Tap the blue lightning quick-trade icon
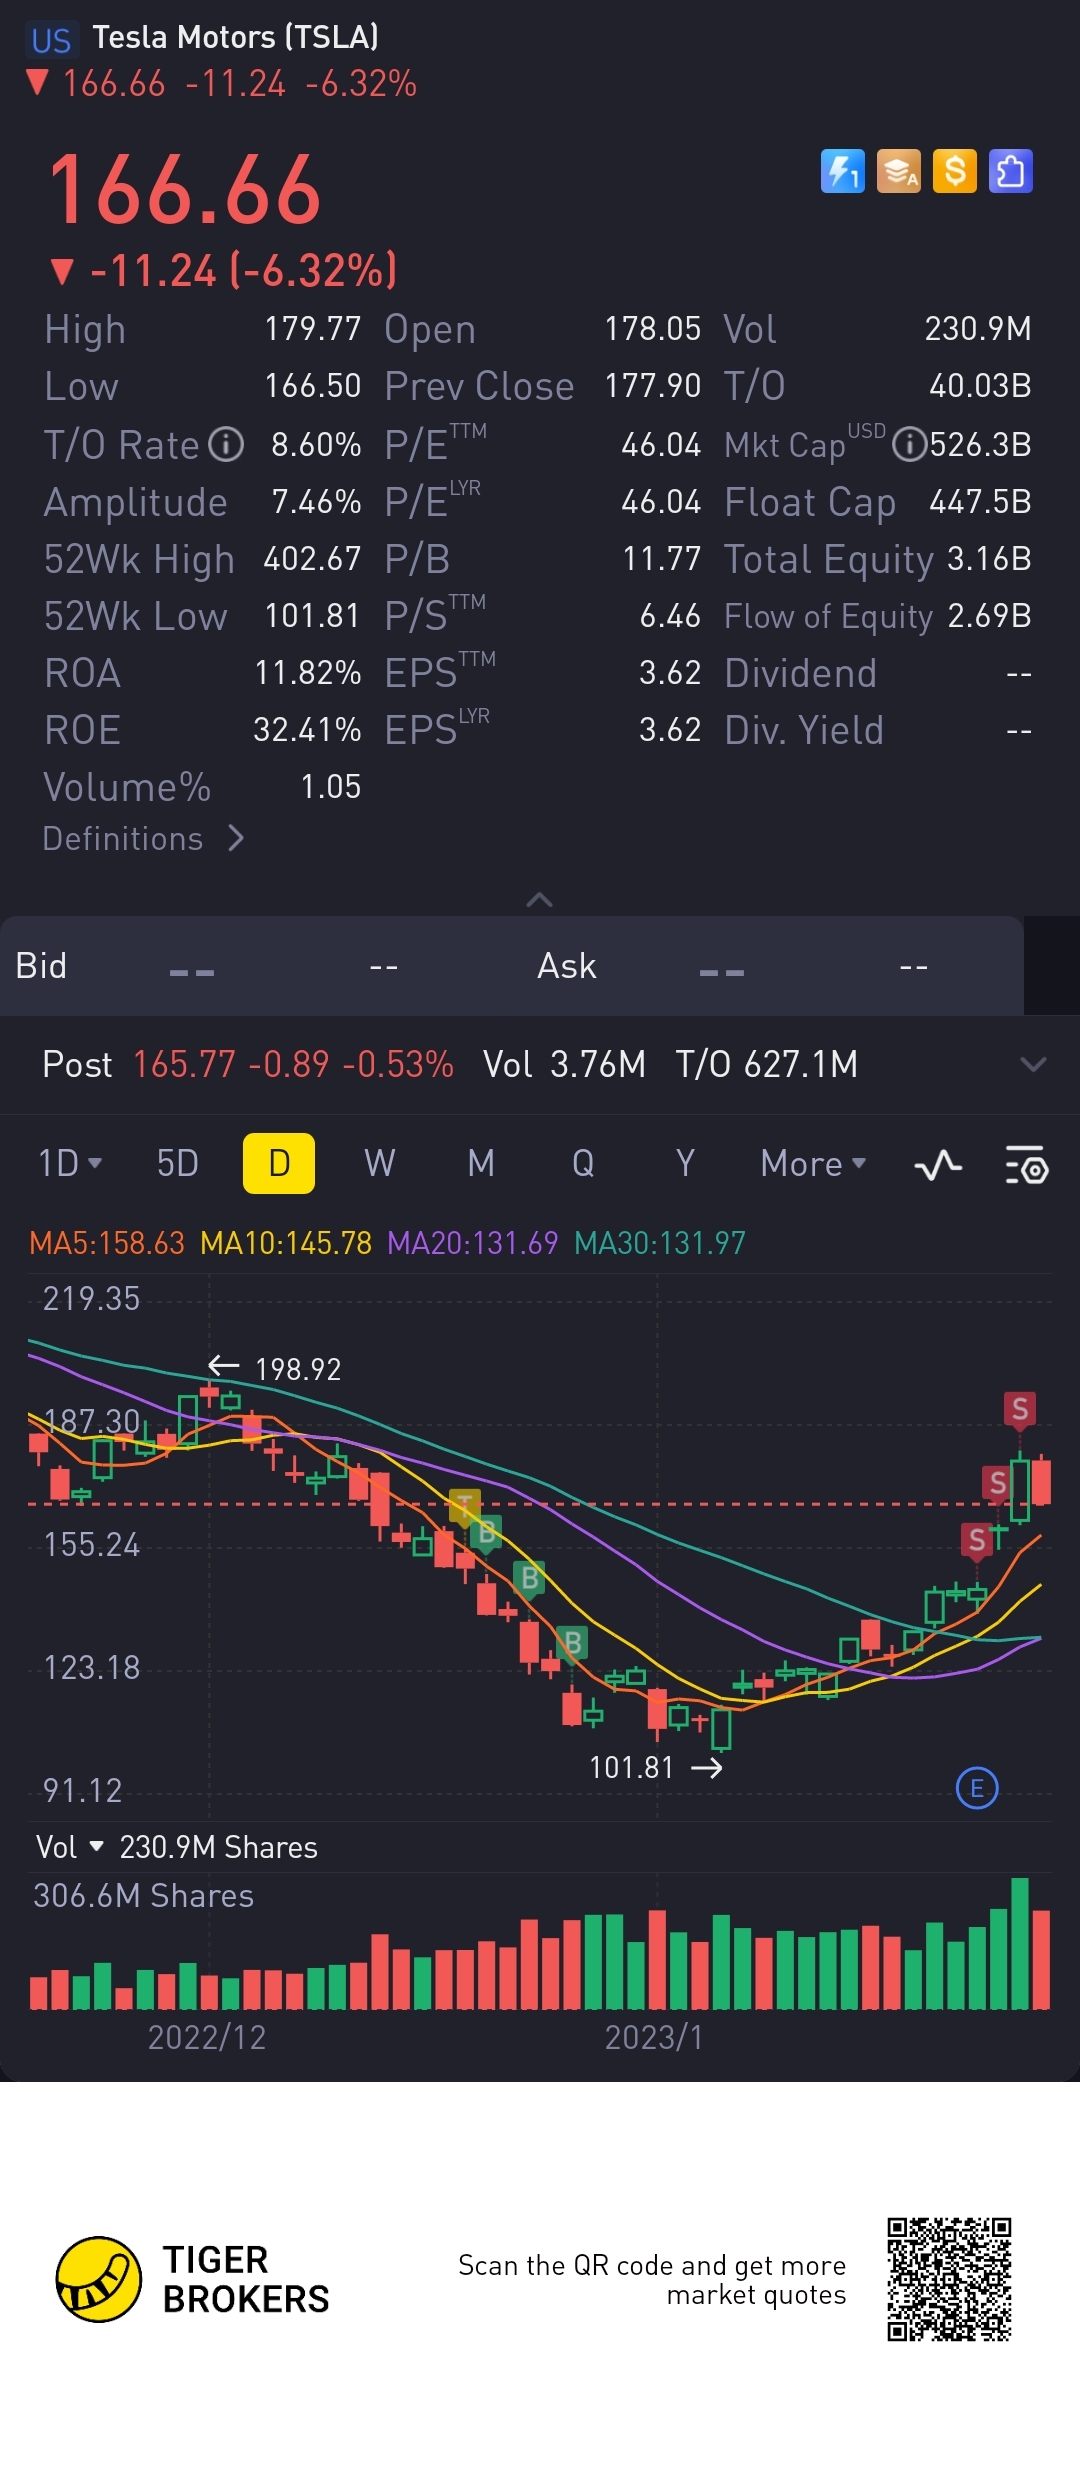Screen dimensions: 1080x2477 [x=842, y=171]
